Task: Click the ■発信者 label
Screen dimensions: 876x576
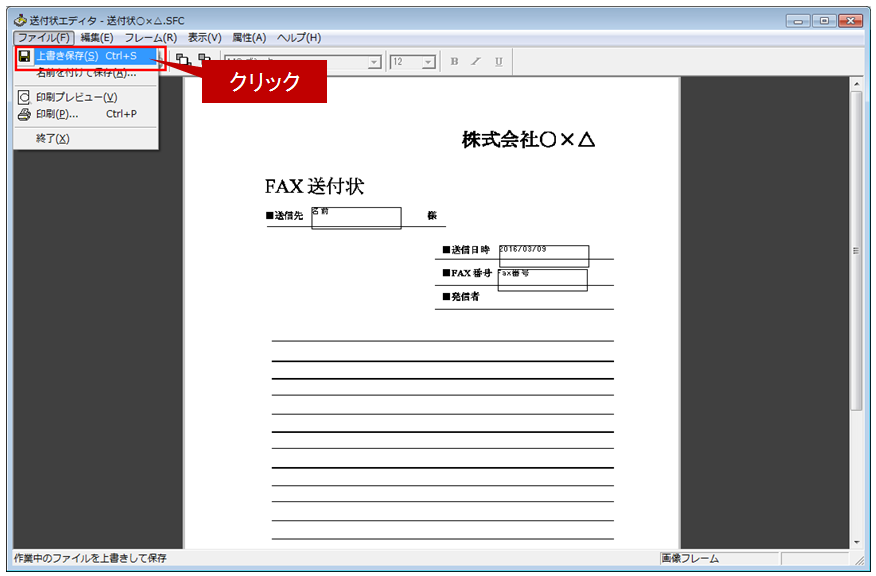Action: (x=461, y=297)
